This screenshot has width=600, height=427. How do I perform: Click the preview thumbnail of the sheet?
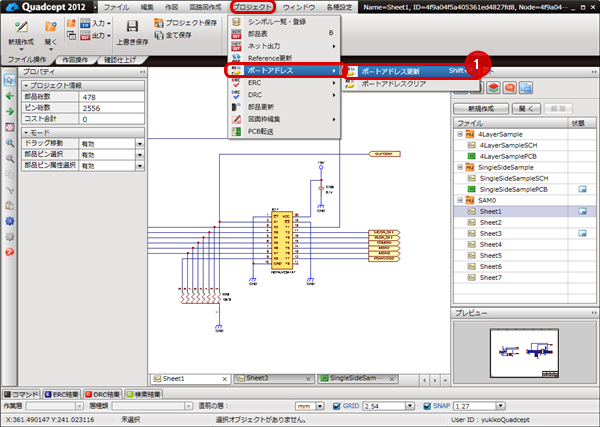click(x=524, y=353)
